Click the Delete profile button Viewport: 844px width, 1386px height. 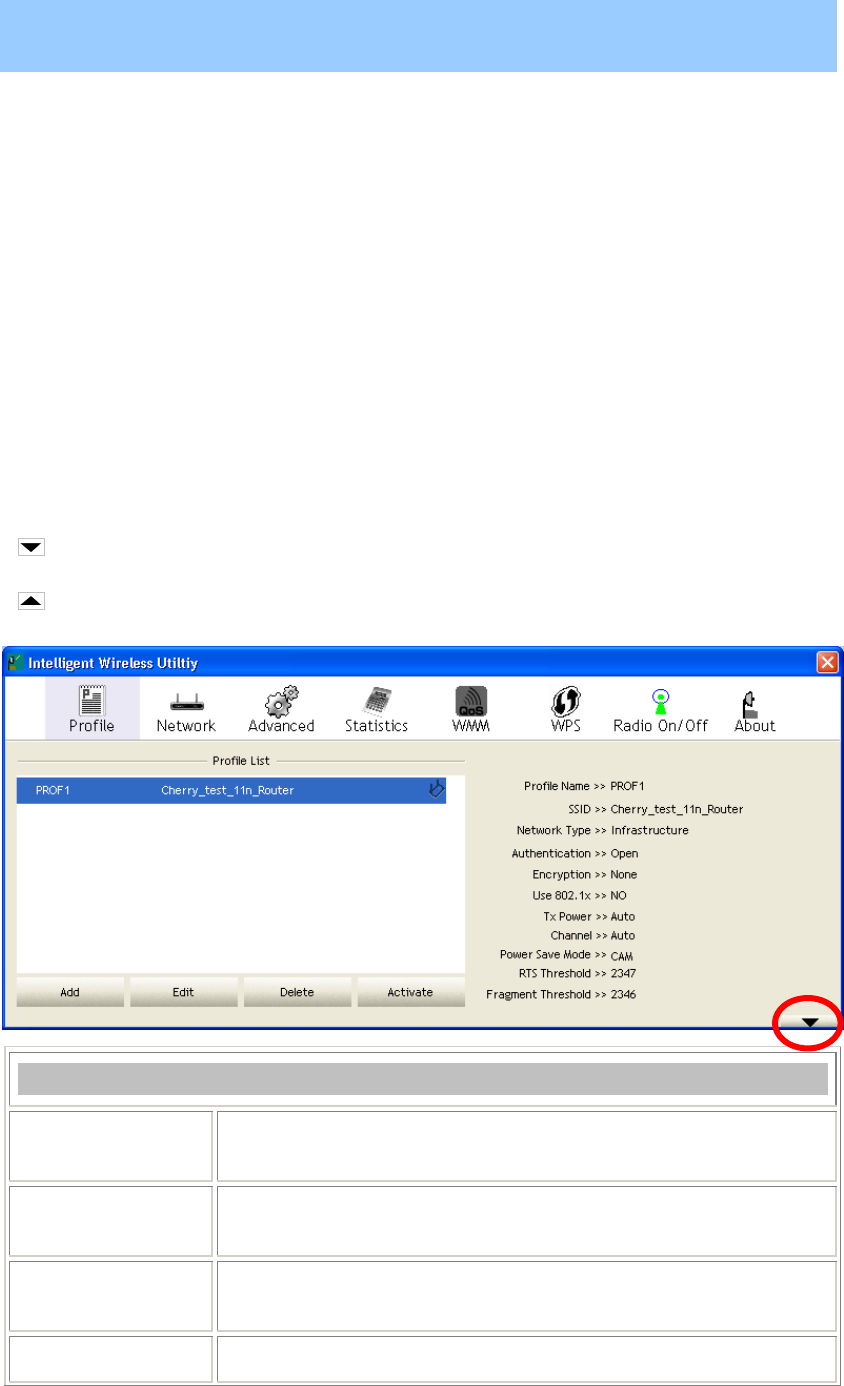(x=297, y=992)
